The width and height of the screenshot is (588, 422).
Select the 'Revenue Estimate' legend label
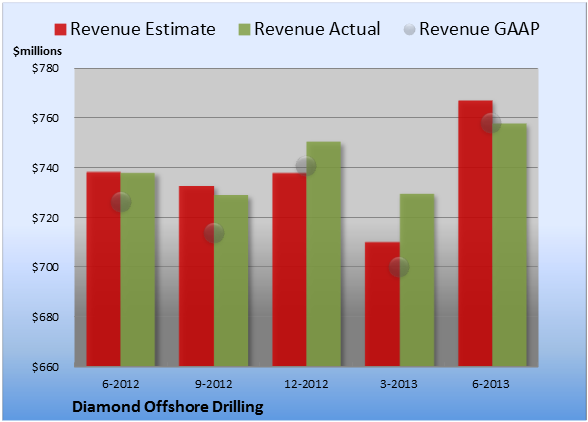click(143, 29)
